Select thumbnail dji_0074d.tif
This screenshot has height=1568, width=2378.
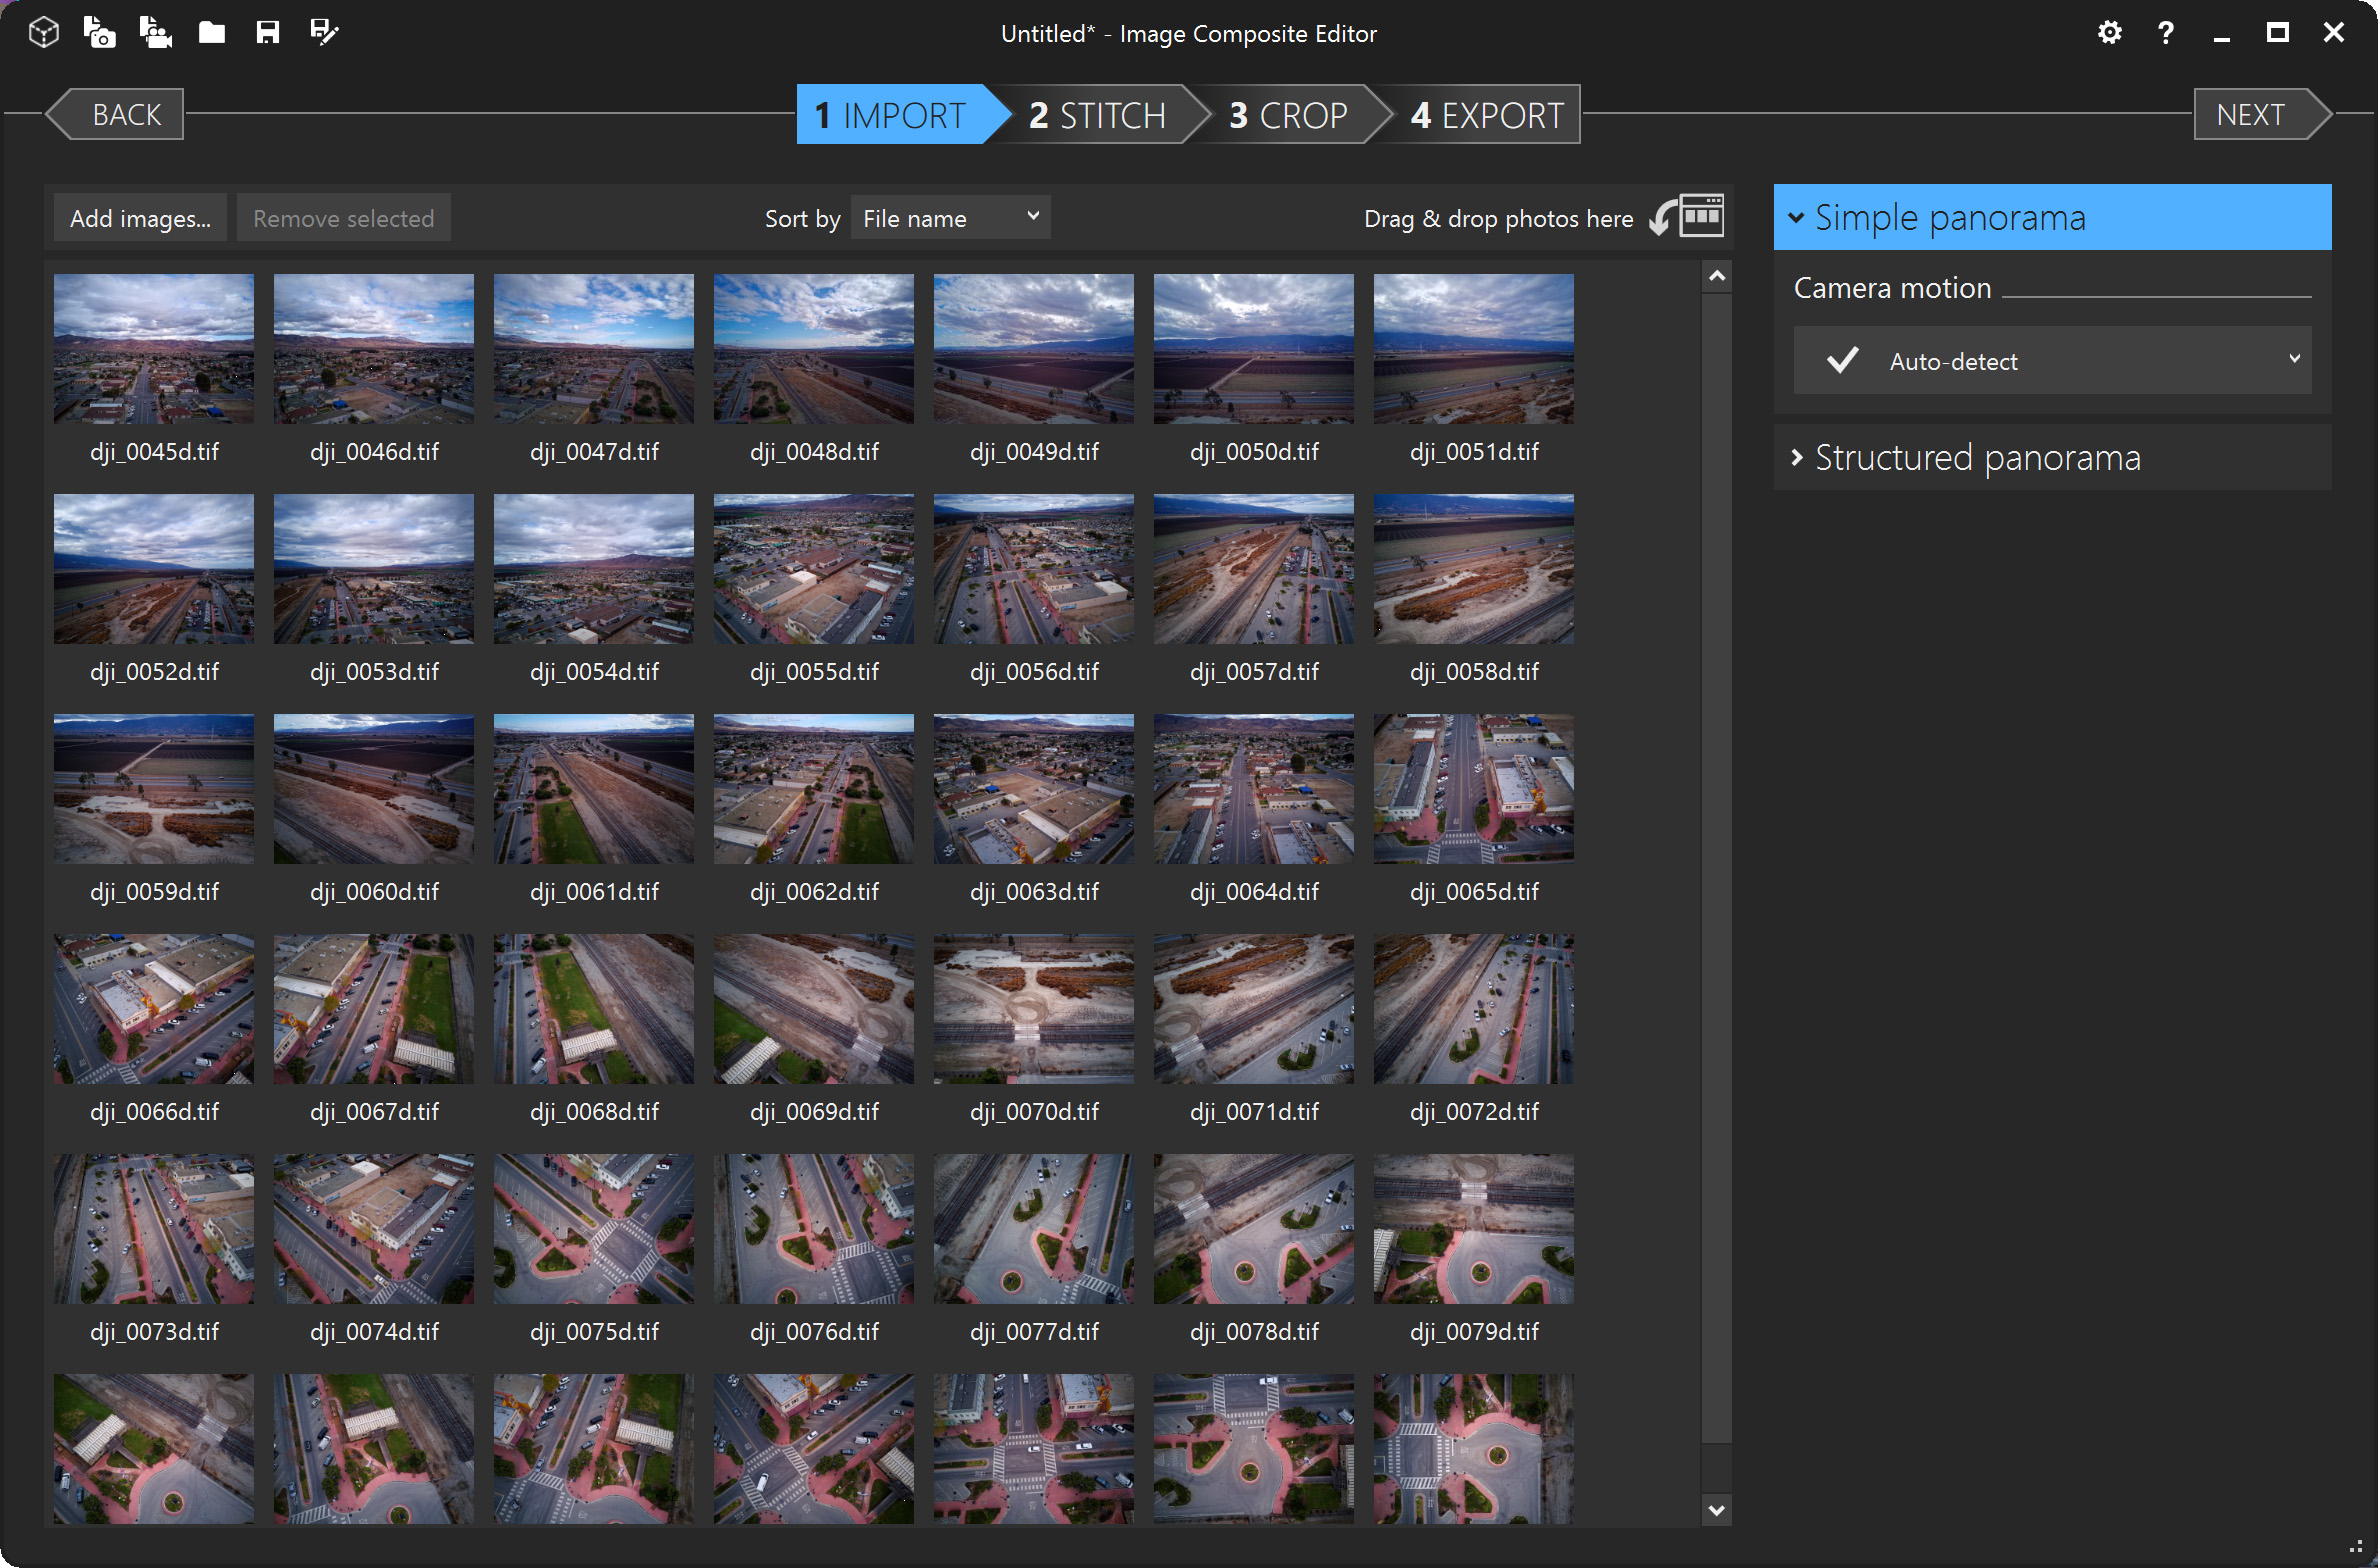(374, 1229)
